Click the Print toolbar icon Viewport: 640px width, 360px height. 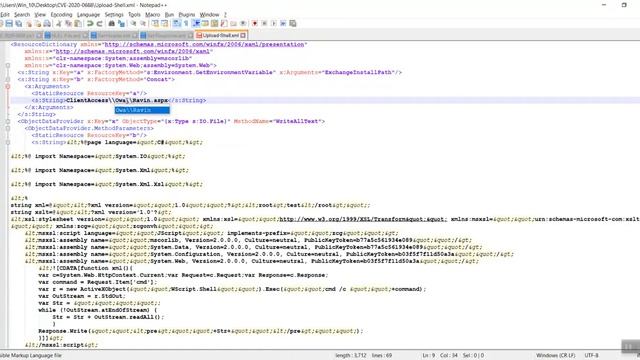(x=47, y=24)
